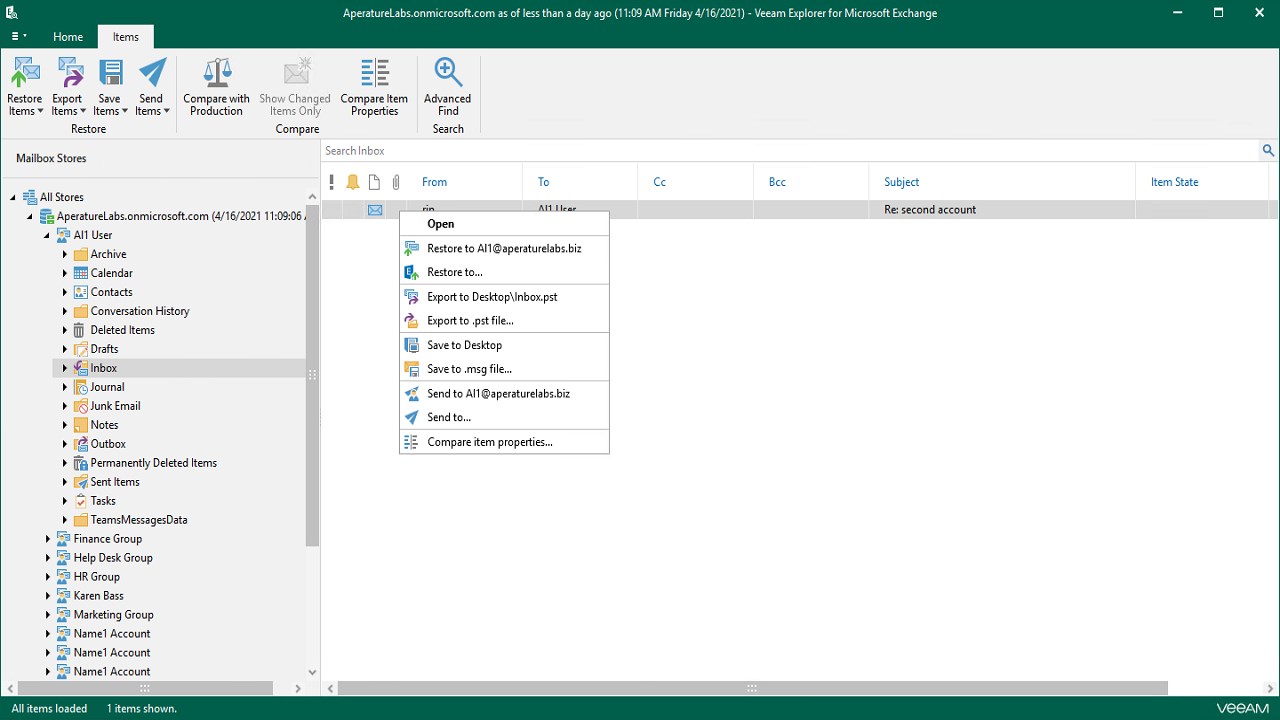Click the Notes folder icon

click(81, 425)
